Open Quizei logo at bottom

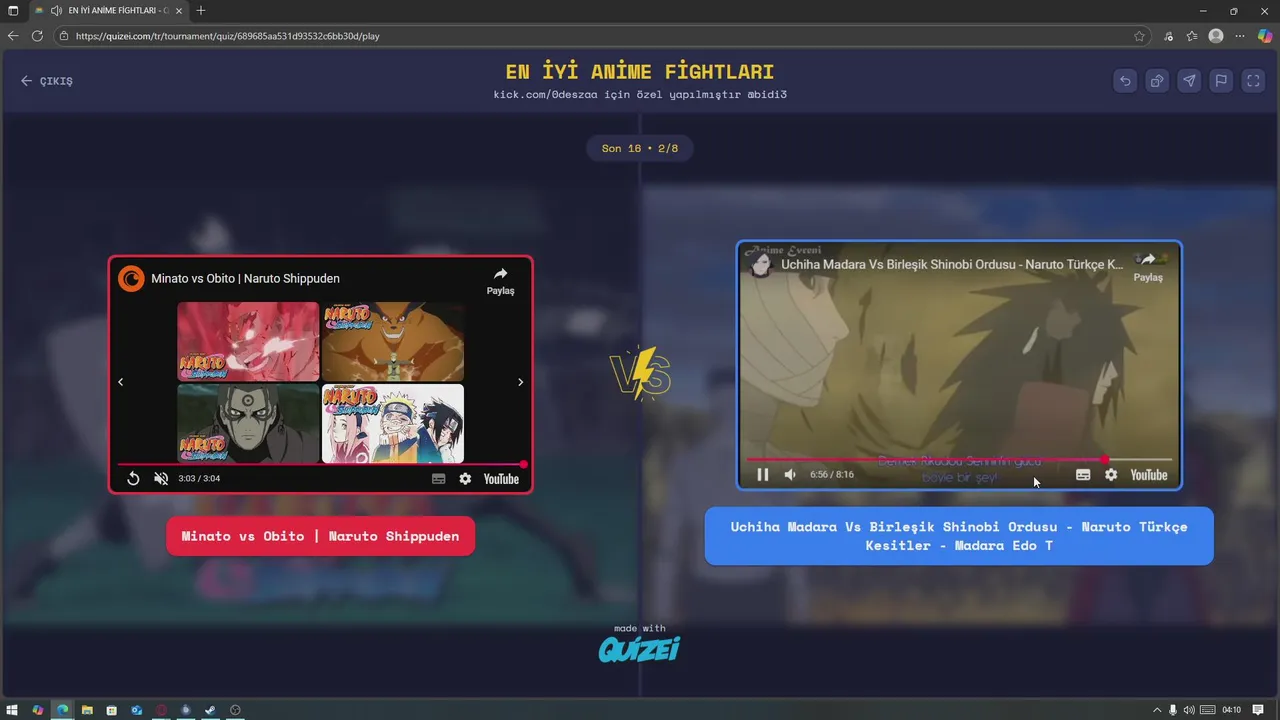pos(640,649)
